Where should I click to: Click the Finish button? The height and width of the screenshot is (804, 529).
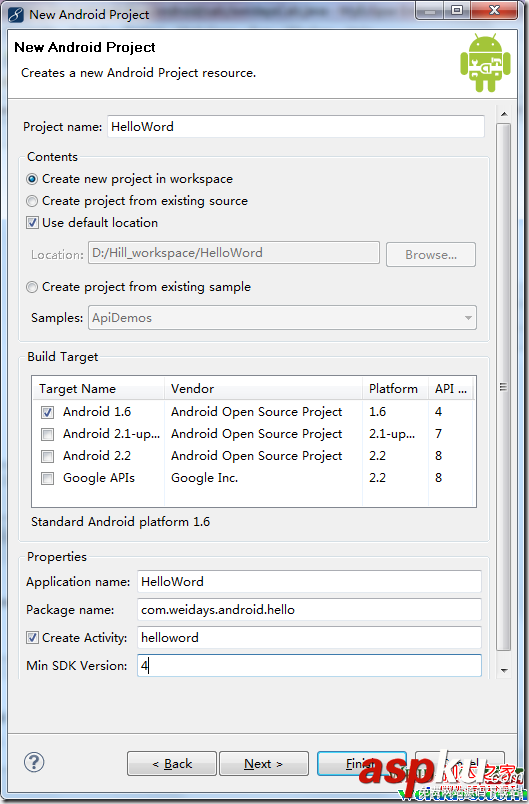point(362,764)
